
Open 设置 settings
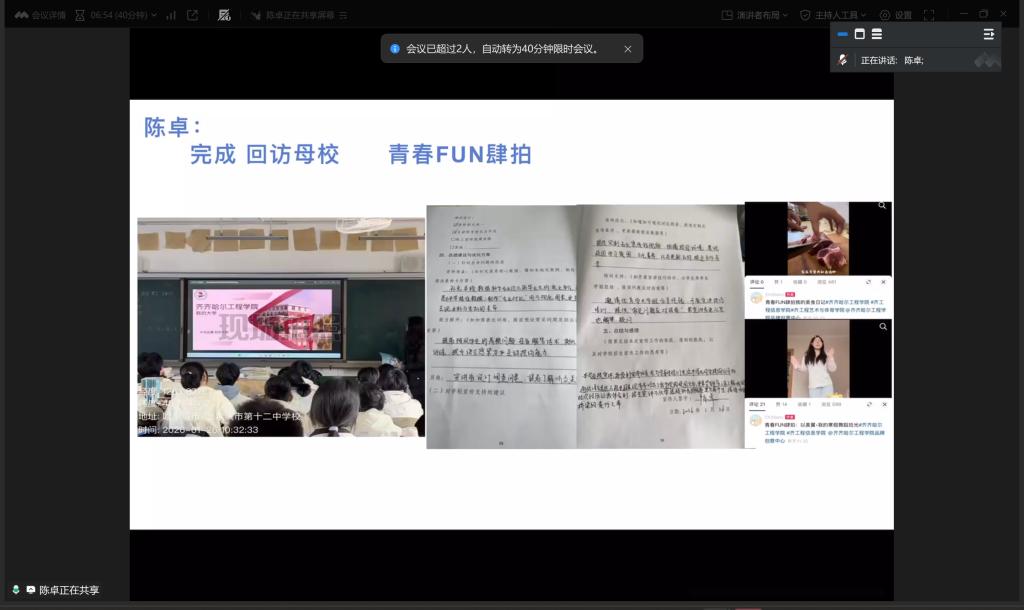[895, 15]
